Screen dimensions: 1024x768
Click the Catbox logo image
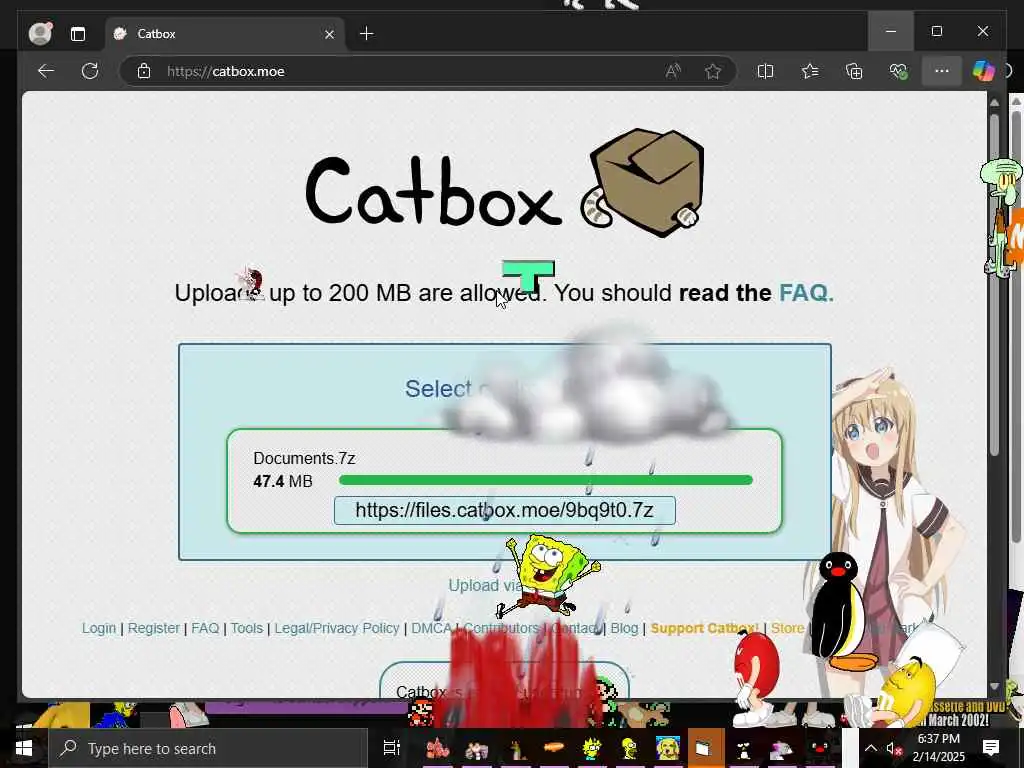tap(504, 184)
